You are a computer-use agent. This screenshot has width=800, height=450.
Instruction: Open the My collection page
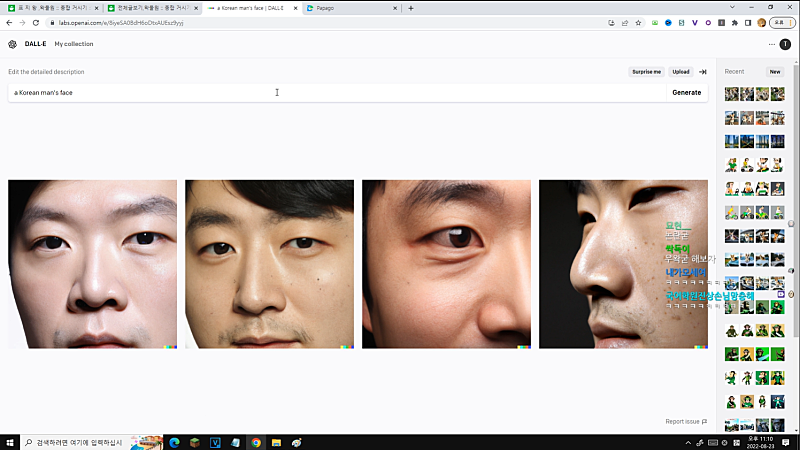coord(72,44)
